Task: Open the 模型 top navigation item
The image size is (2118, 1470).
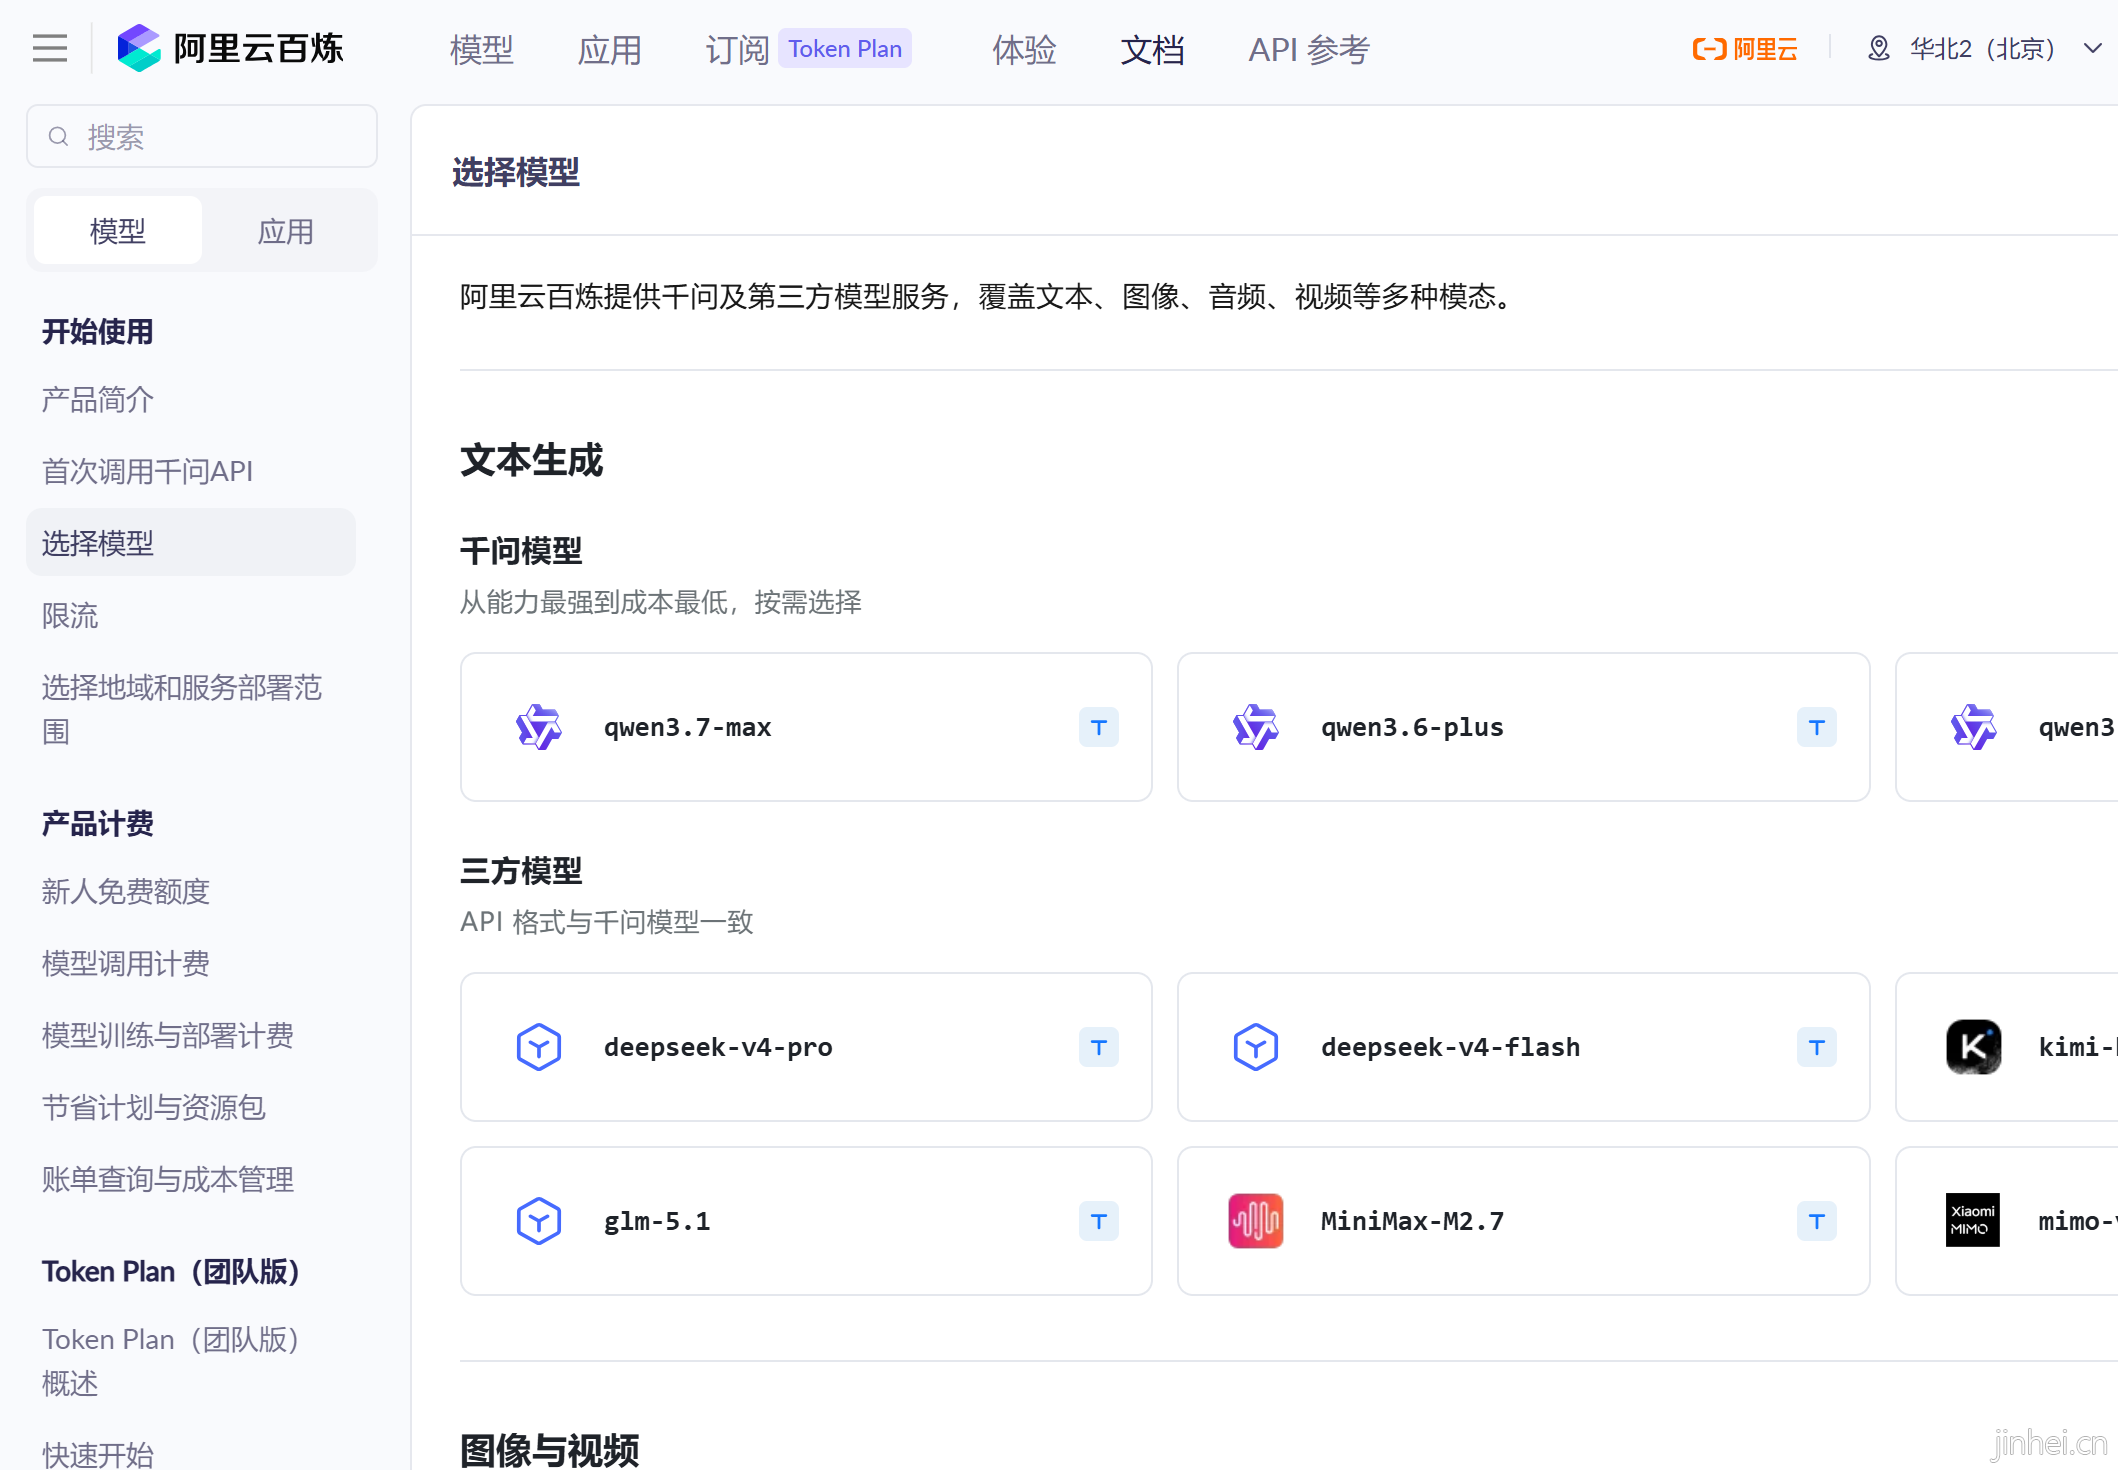Action: click(482, 49)
